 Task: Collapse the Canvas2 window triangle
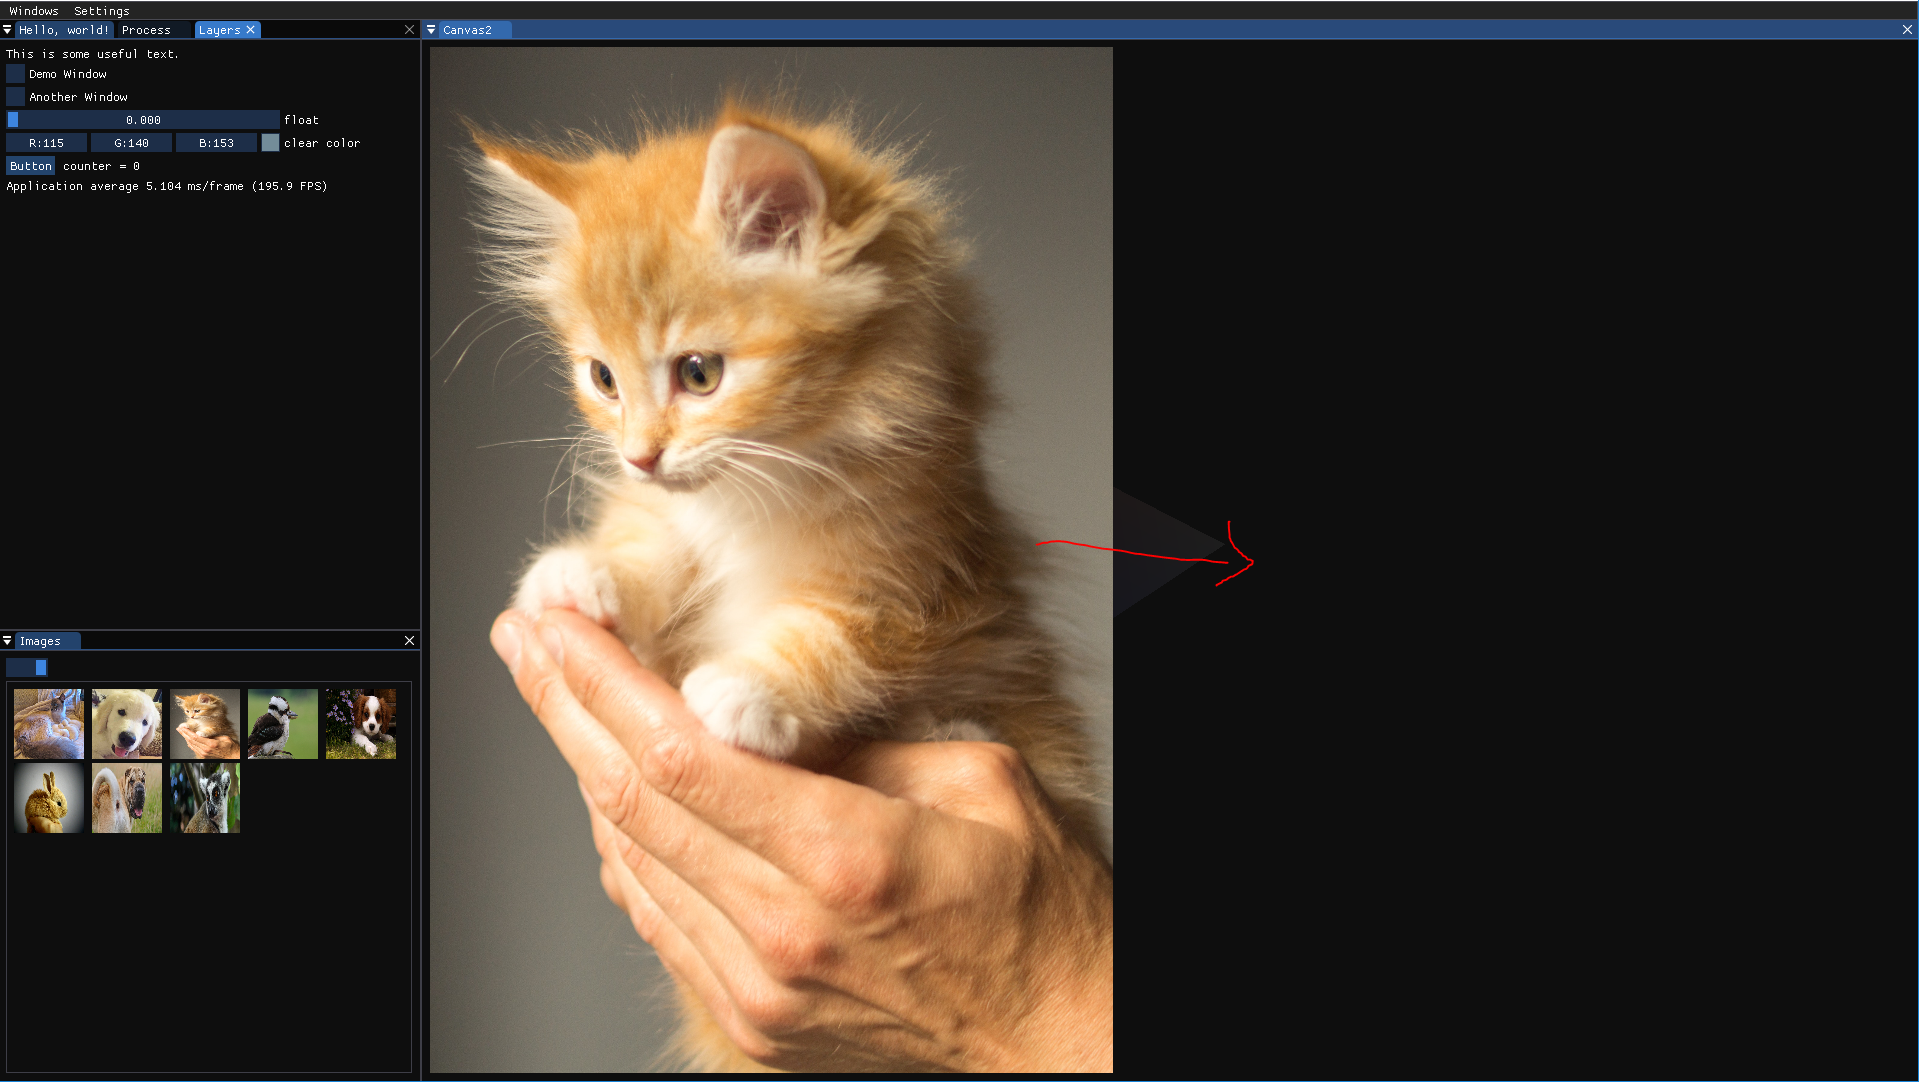coord(431,30)
